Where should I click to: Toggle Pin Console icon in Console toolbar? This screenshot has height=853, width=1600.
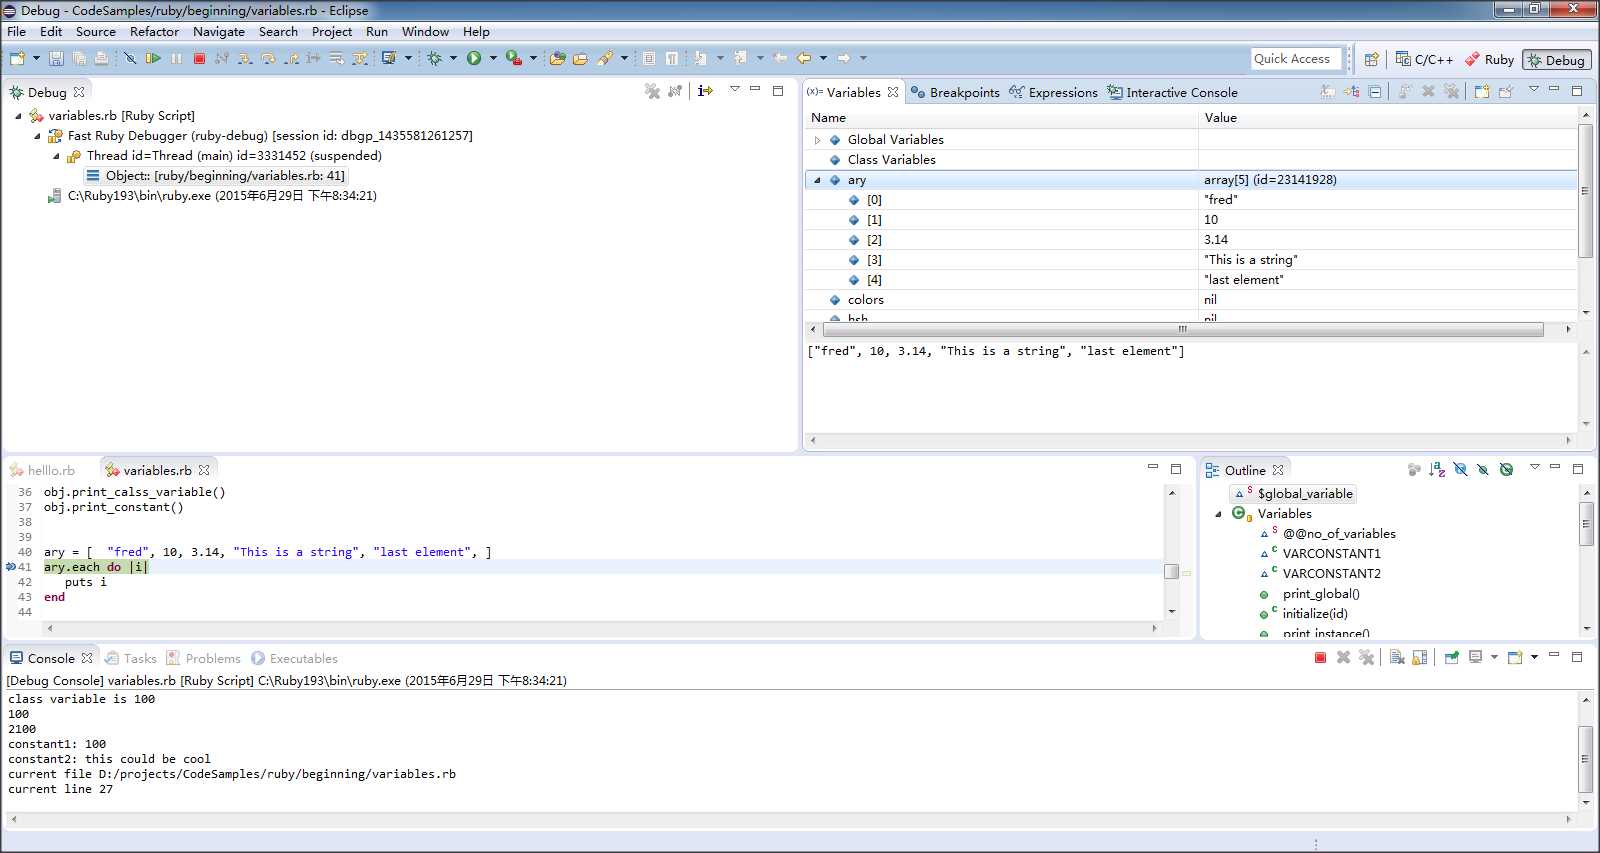click(1451, 657)
